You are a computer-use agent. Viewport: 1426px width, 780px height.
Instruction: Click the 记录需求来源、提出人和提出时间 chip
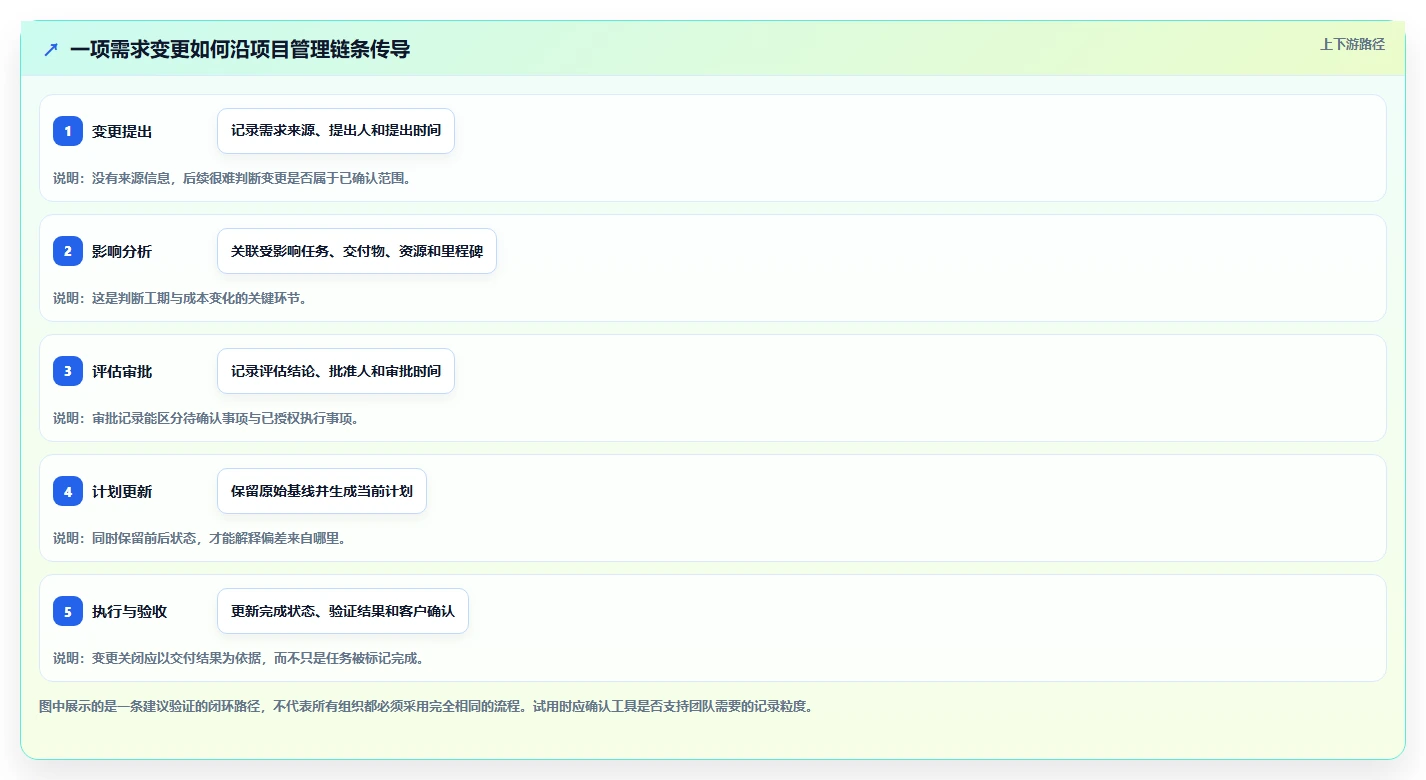coord(336,131)
